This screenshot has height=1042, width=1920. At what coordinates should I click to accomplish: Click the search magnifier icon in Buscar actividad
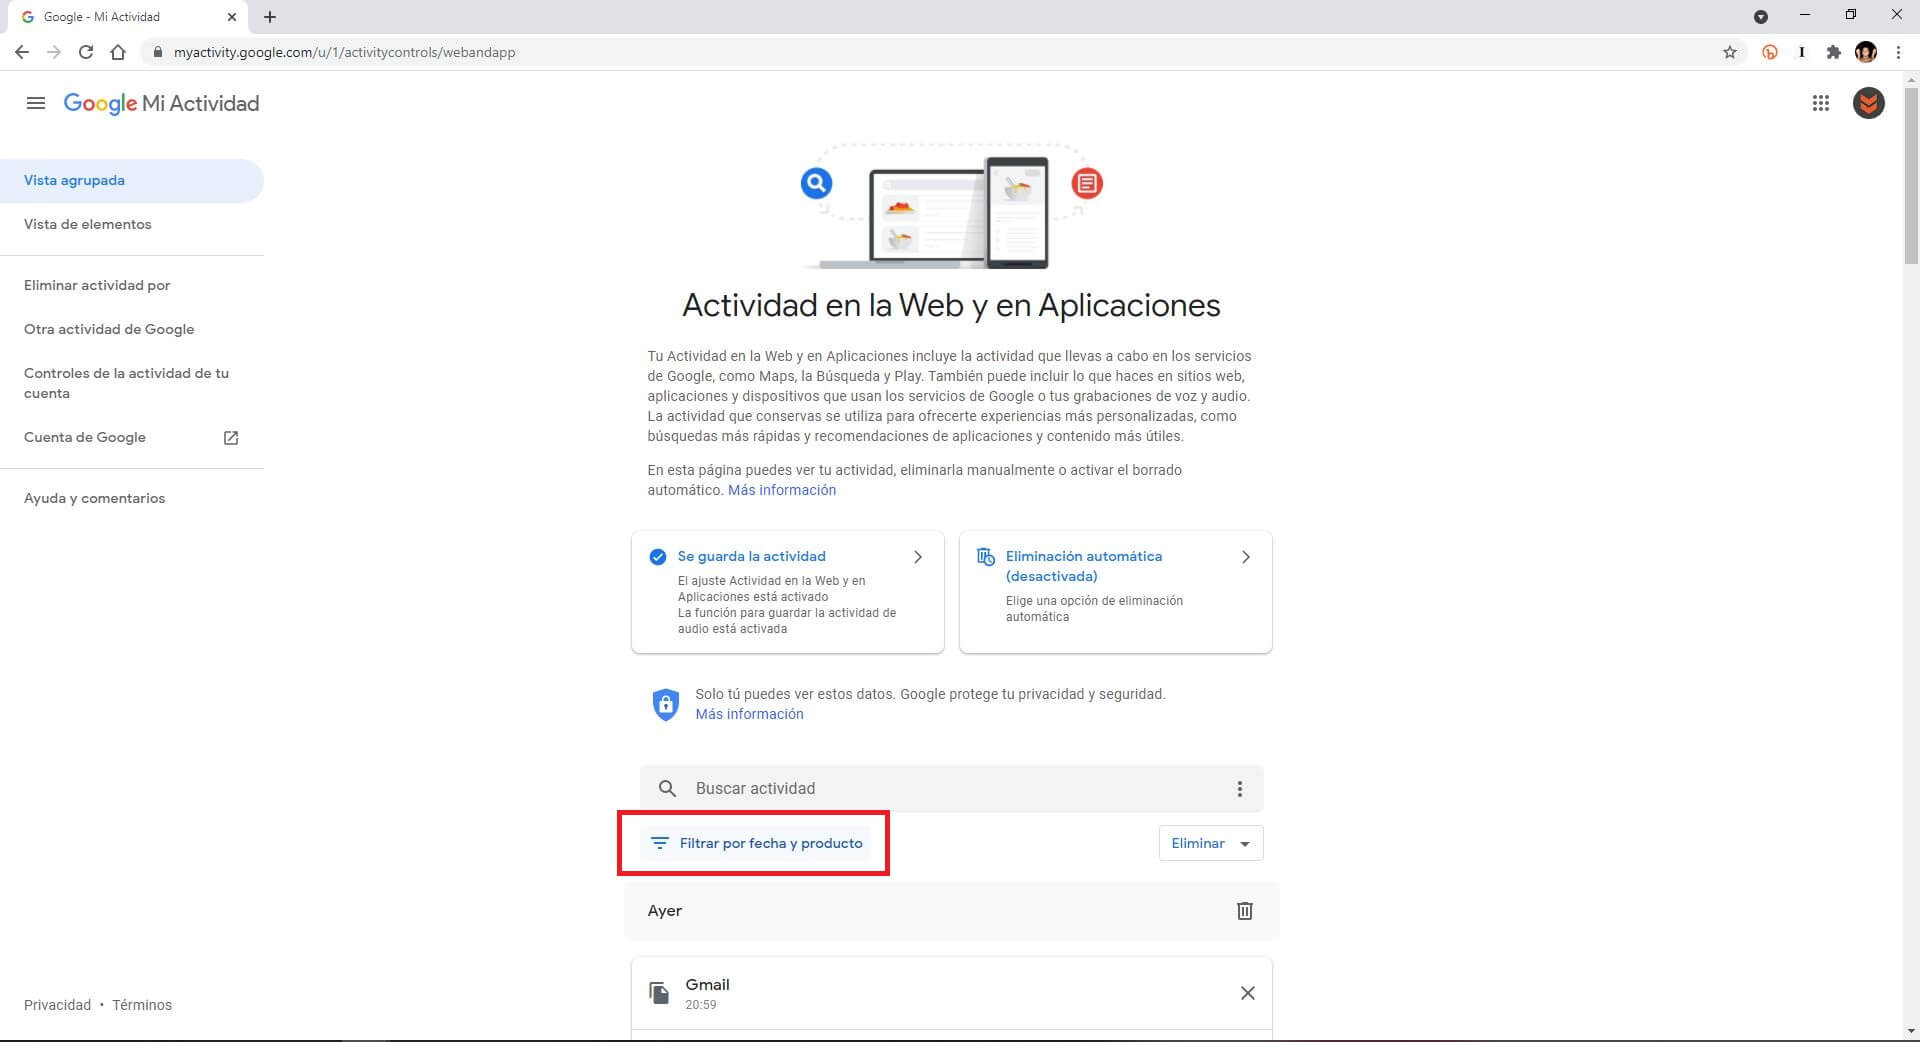tap(667, 789)
